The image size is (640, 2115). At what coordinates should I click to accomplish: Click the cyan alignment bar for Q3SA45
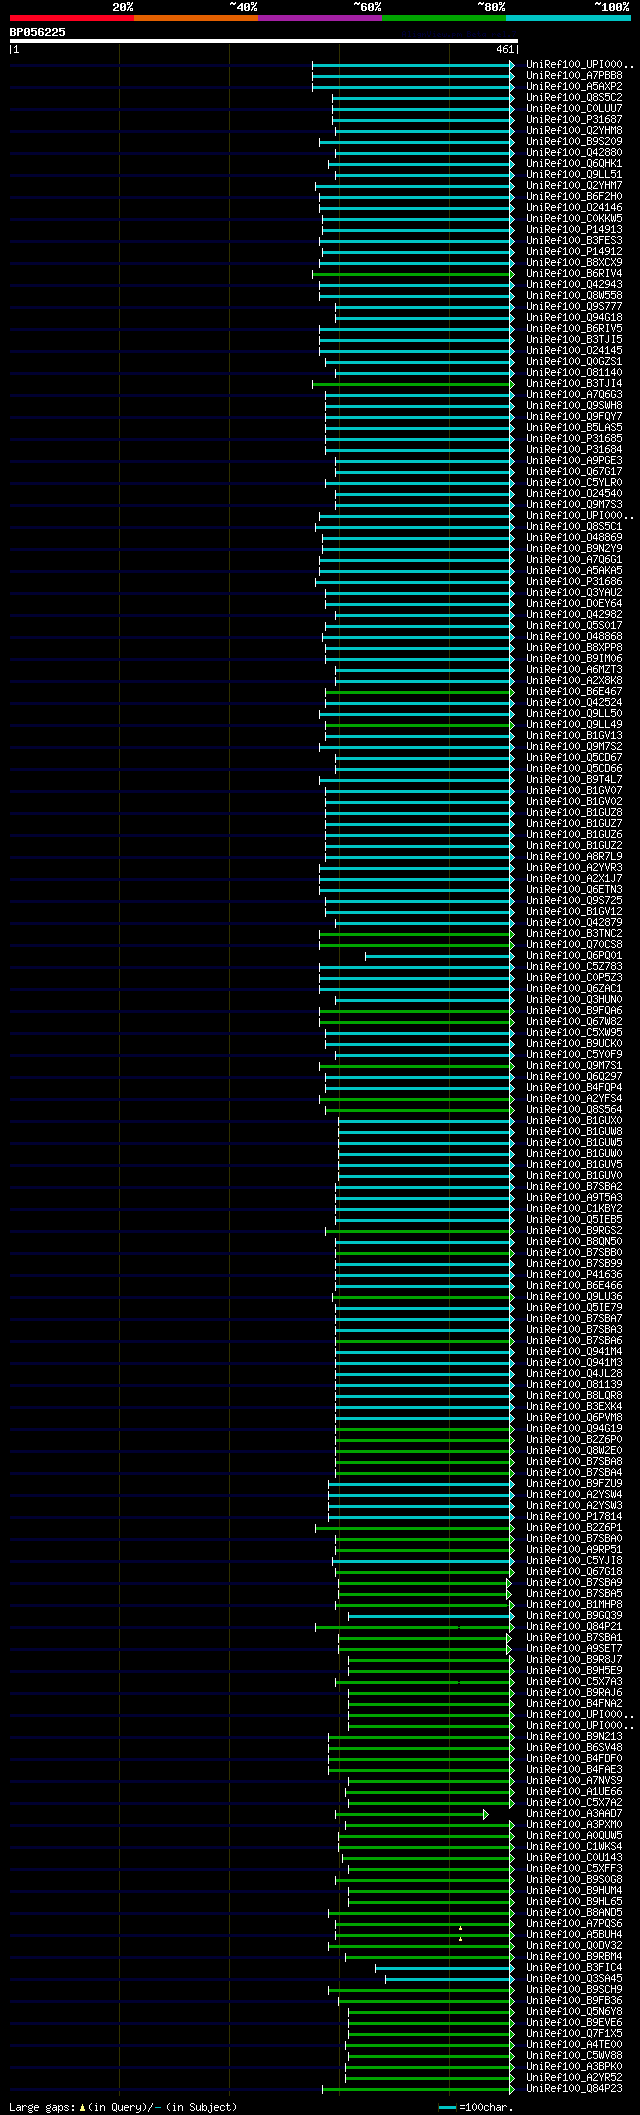click(449, 1979)
